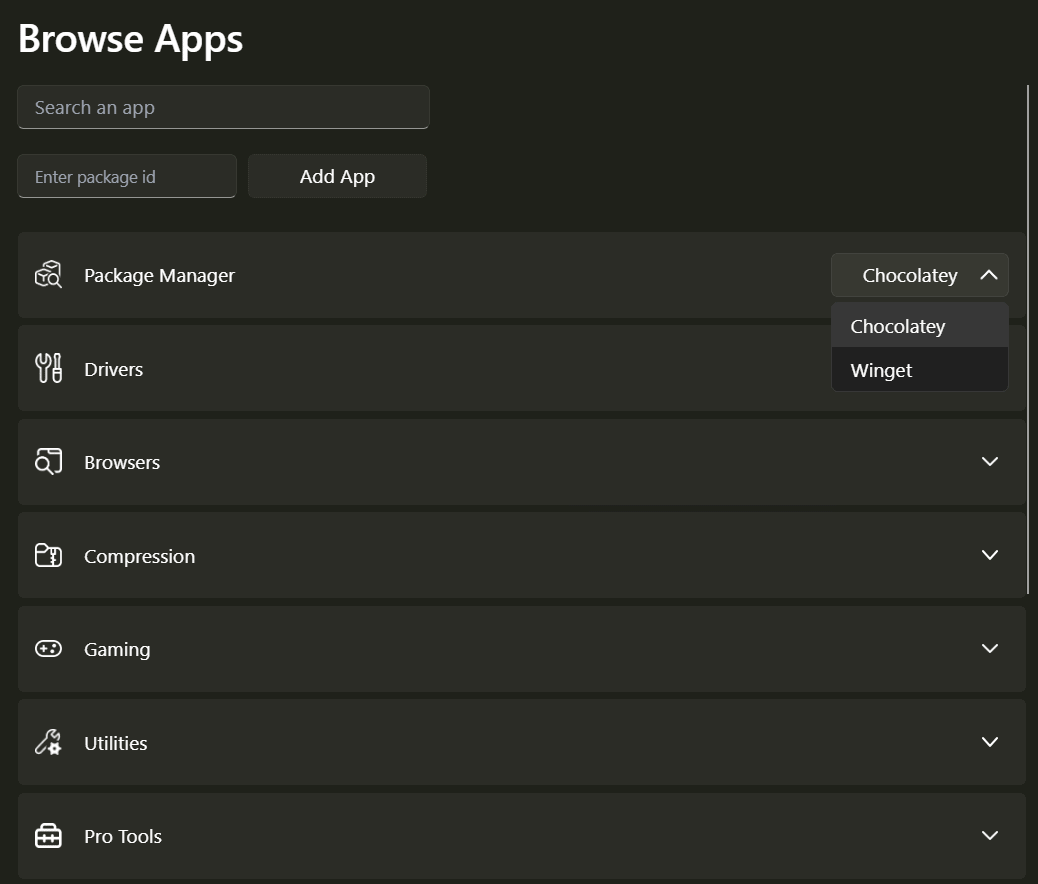The height and width of the screenshot is (884, 1038).
Task: Expand the Pro Tools section chevron
Action: [989, 836]
